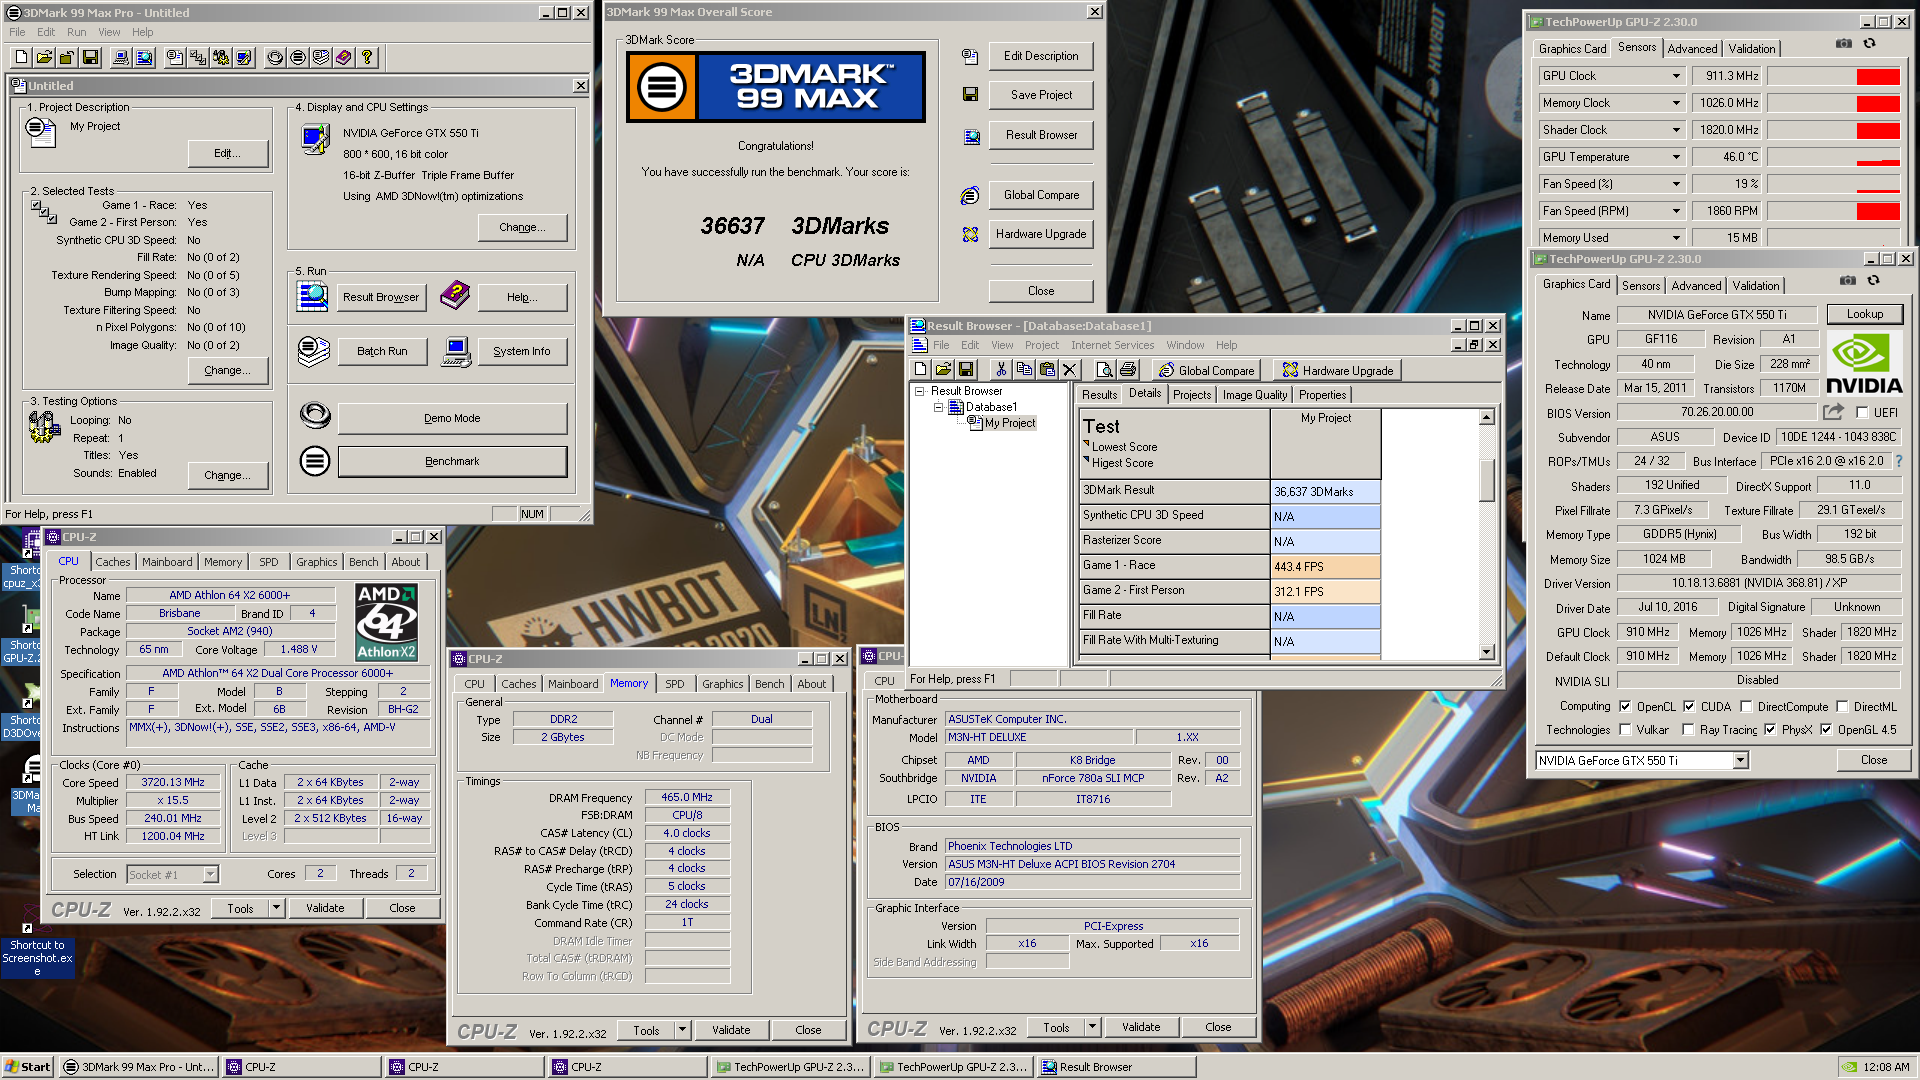Click Open project icon in 3DMark toolbar
The image size is (1920, 1080).
(x=44, y=58)
